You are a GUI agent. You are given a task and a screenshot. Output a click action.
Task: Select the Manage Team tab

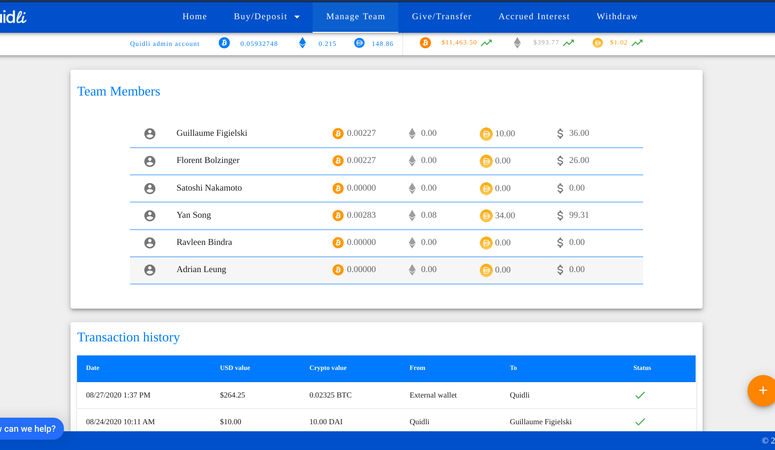pyautogui.click(x=355, y=16)
